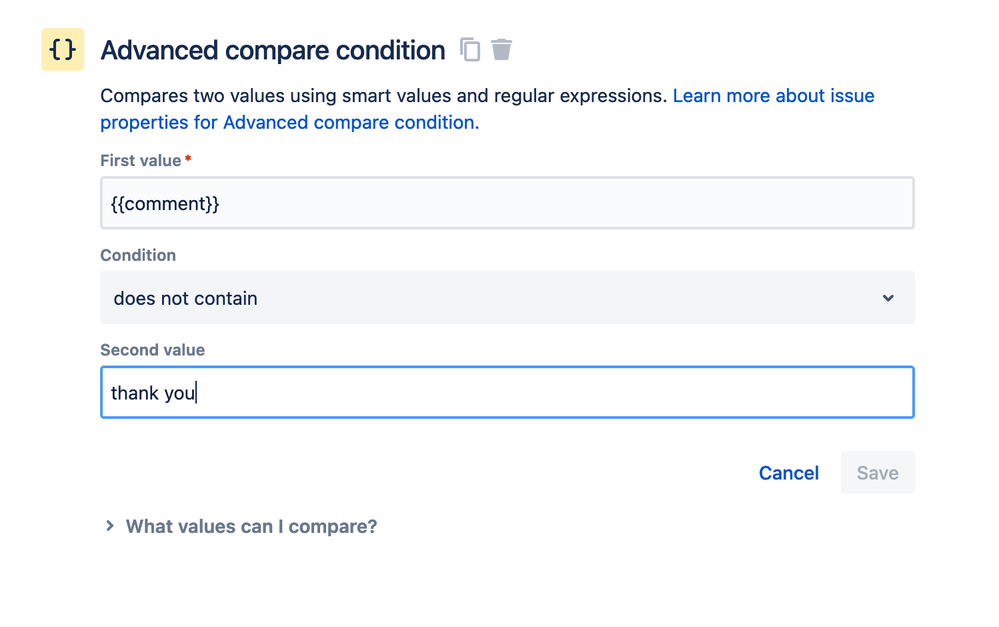The width and height of the screenshot is (999, 627).
Task: Click the red required asterisk next to First value
Action: coord(188,159)
